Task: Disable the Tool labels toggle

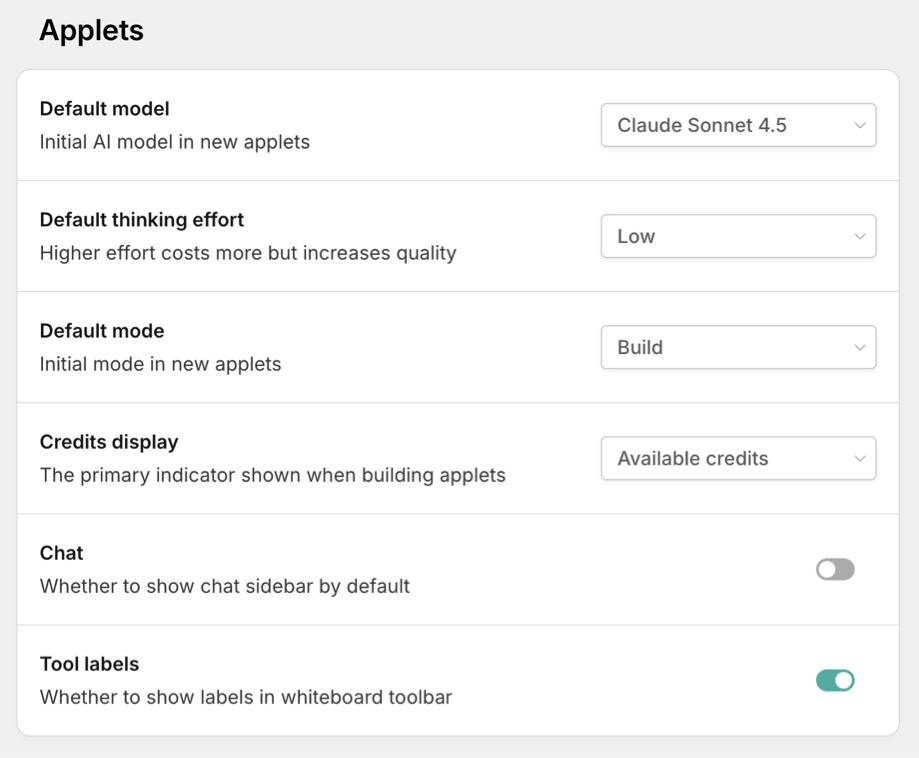Action: [x=835, y=680]
